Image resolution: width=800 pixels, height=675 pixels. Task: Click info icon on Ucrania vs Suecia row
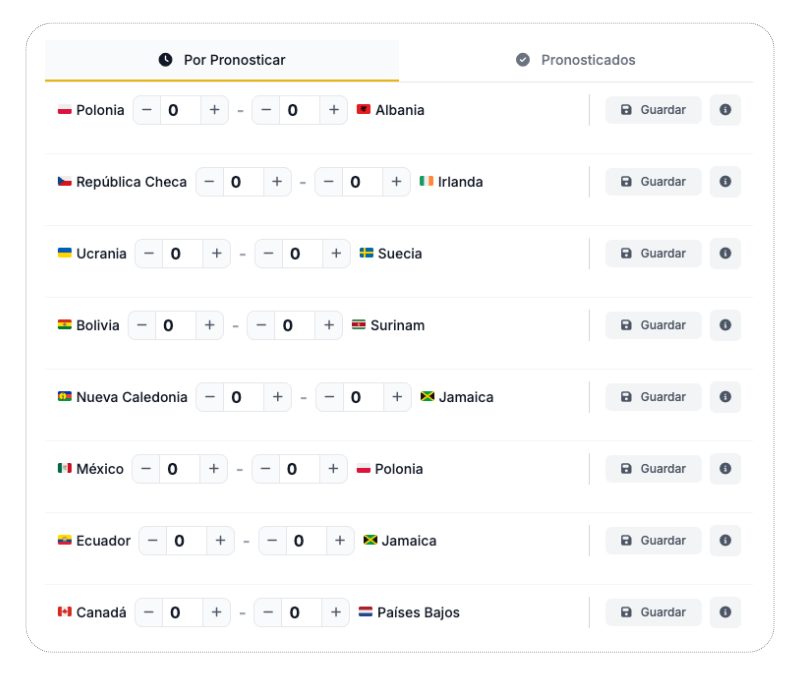point(725,254)
